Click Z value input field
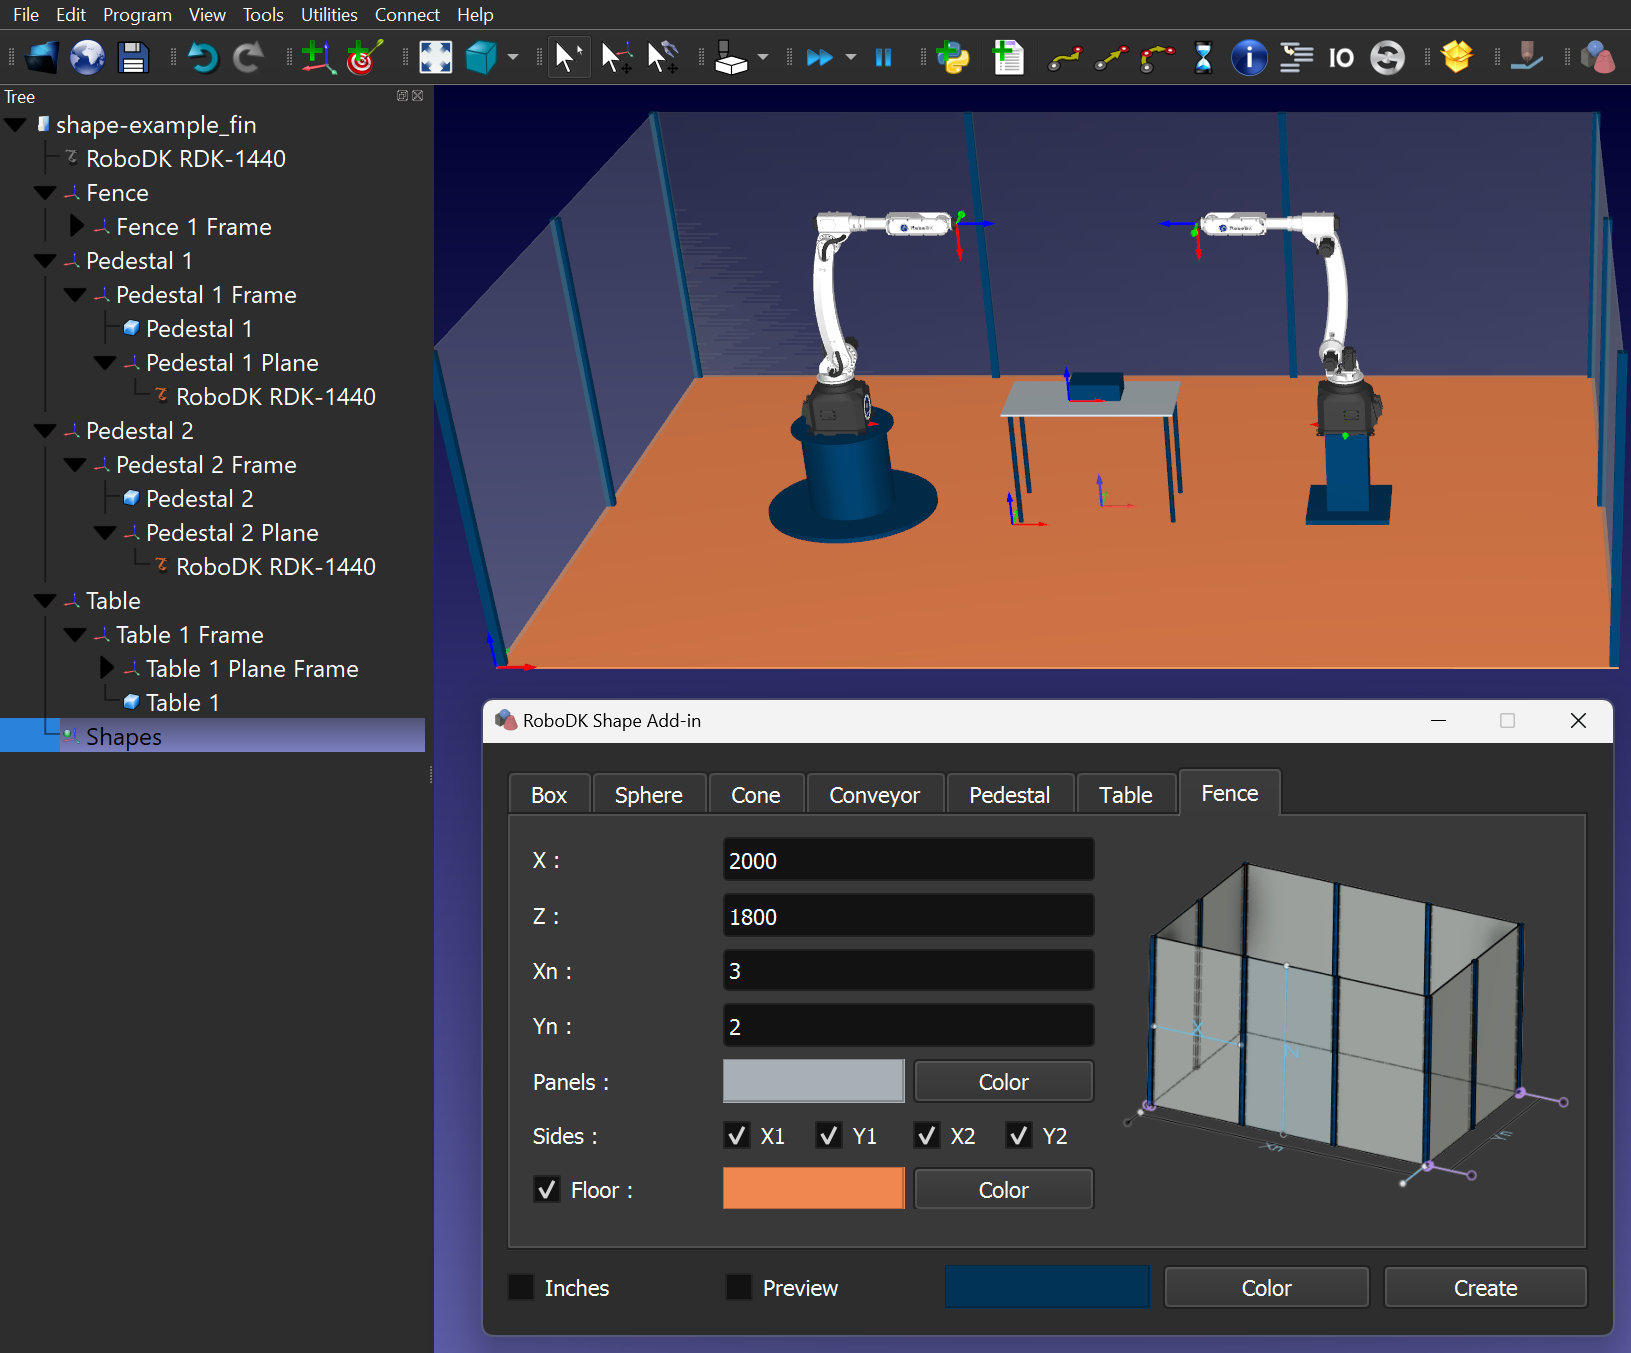Screen dimensions: 1631x1353 (908, 916)
